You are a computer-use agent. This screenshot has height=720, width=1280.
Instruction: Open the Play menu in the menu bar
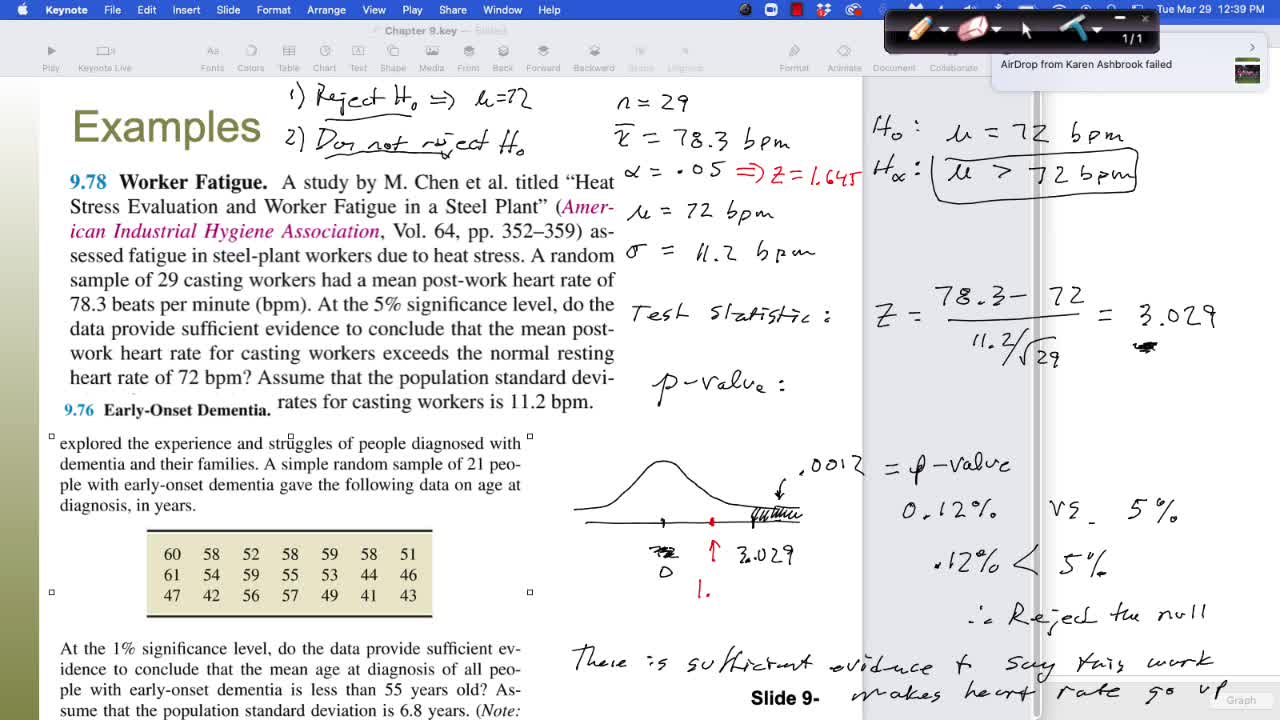coord(412,10)
